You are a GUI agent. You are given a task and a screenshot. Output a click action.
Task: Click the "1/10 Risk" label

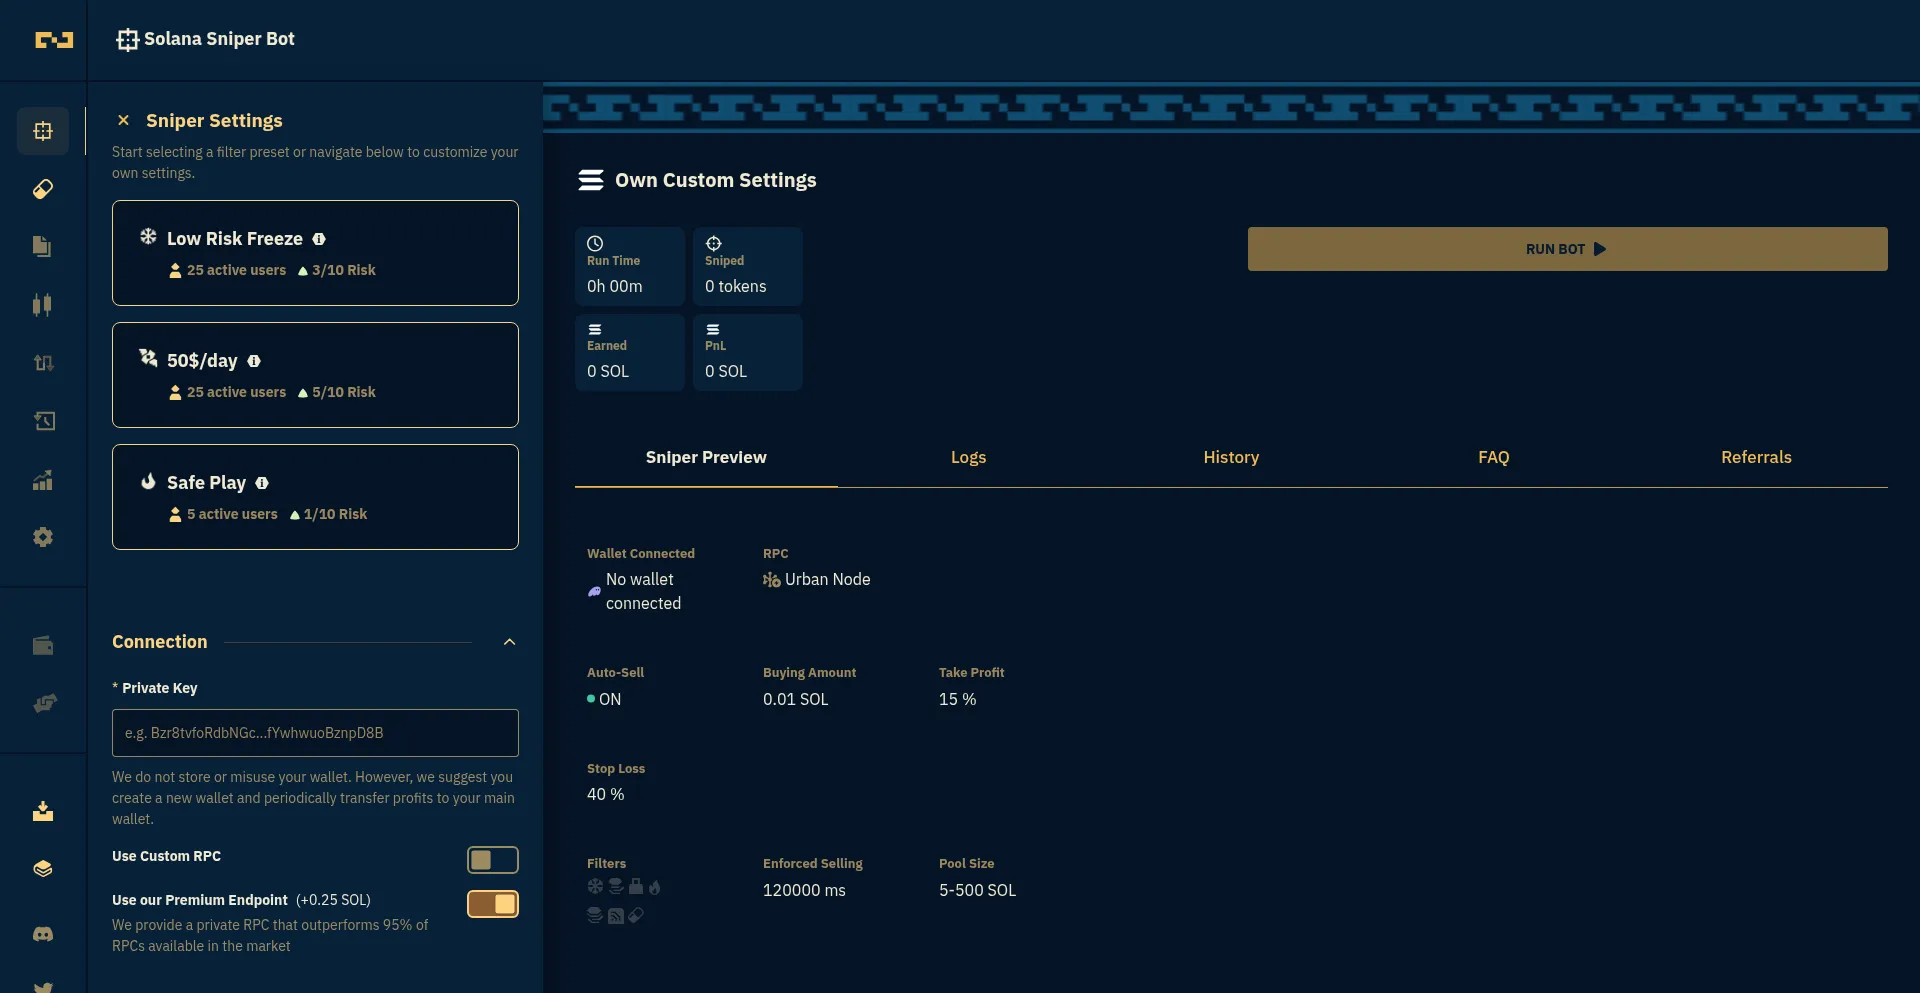(x=335, y=515)
